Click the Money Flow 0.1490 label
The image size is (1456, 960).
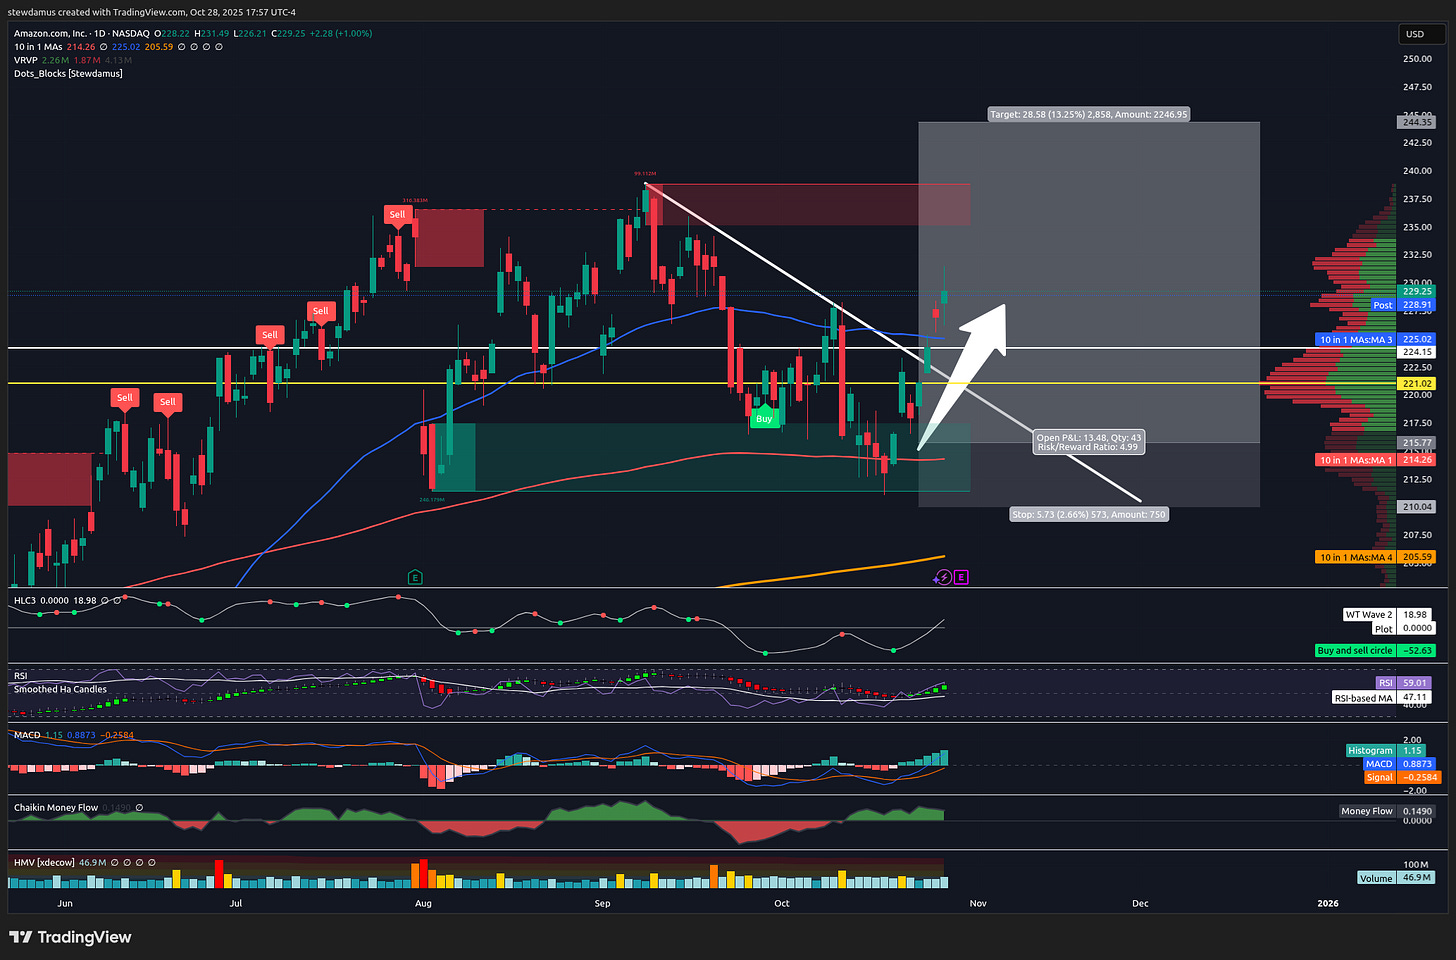point(1388,811)
